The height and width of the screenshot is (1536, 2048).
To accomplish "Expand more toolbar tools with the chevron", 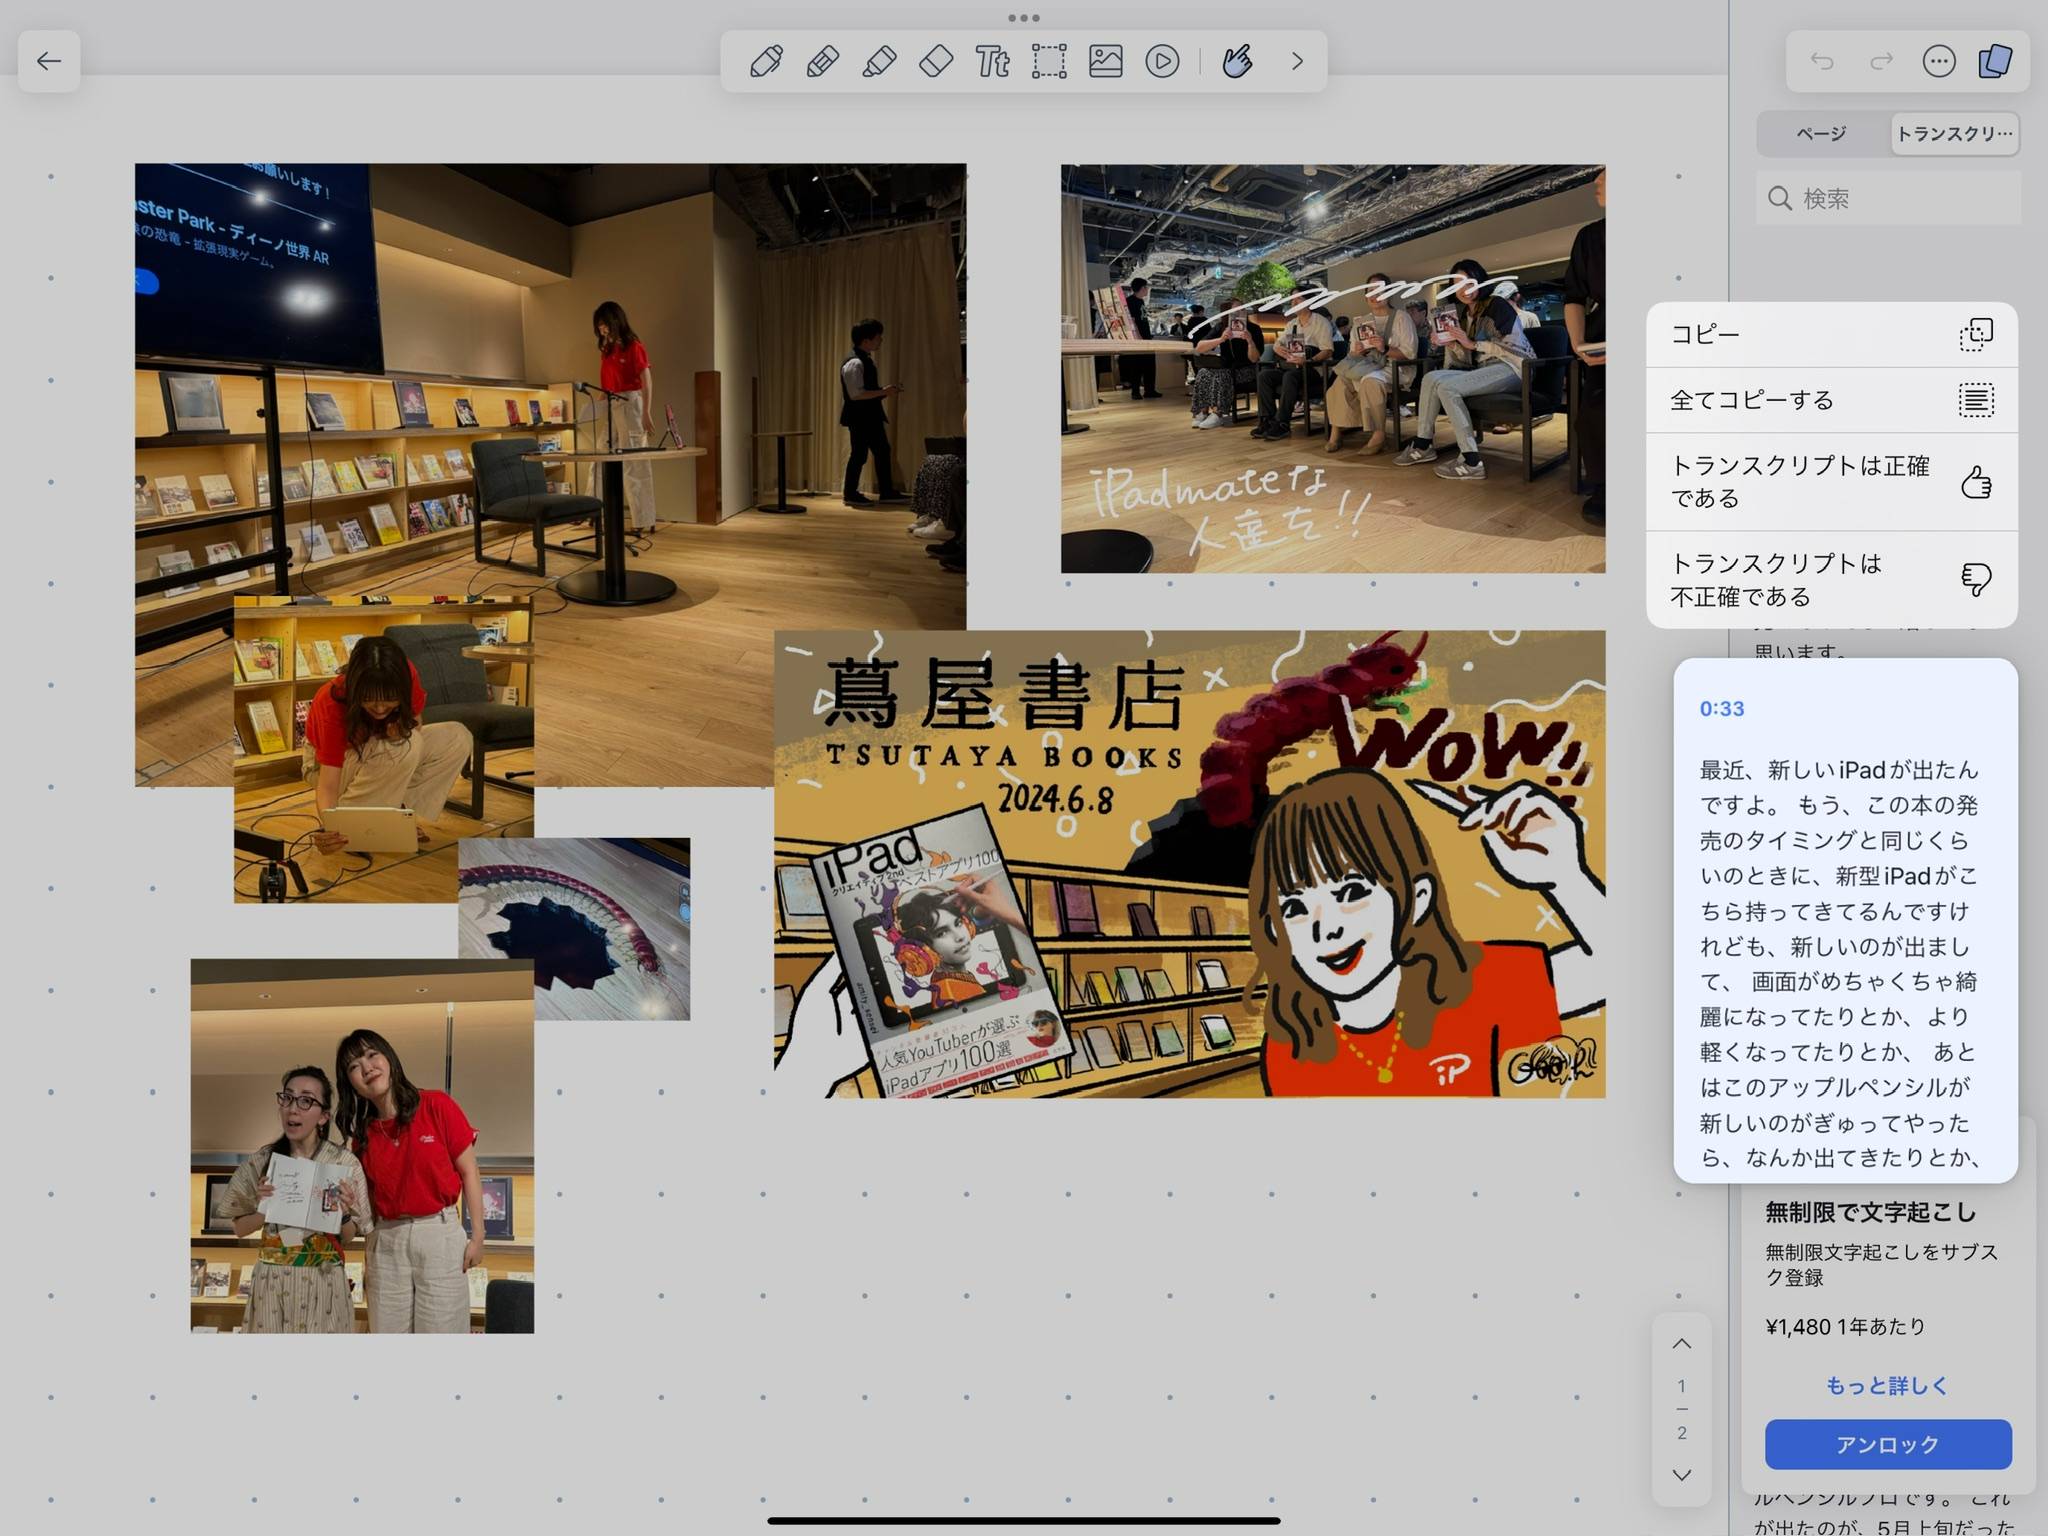I will (1297, 61).
